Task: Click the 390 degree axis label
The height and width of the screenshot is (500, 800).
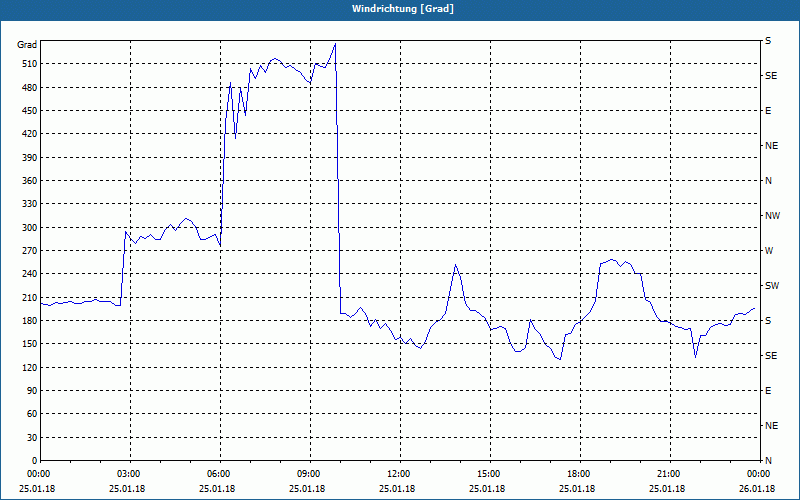Action: click(30, 158)
